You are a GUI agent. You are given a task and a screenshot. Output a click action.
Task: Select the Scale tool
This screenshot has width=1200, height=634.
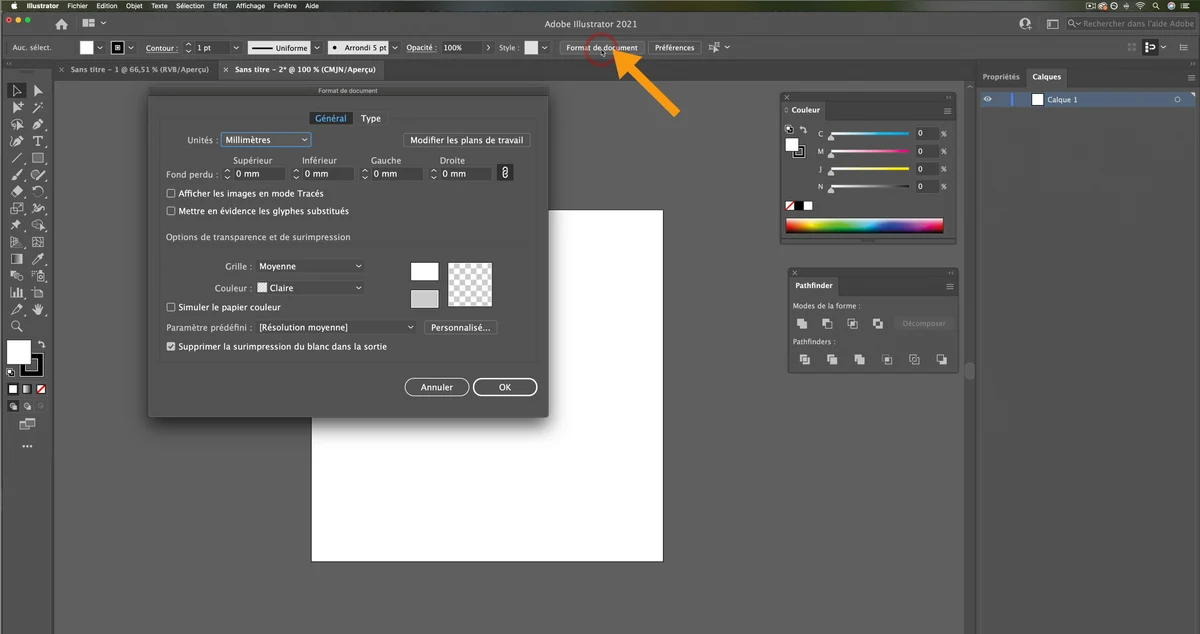tap(17, 209)
